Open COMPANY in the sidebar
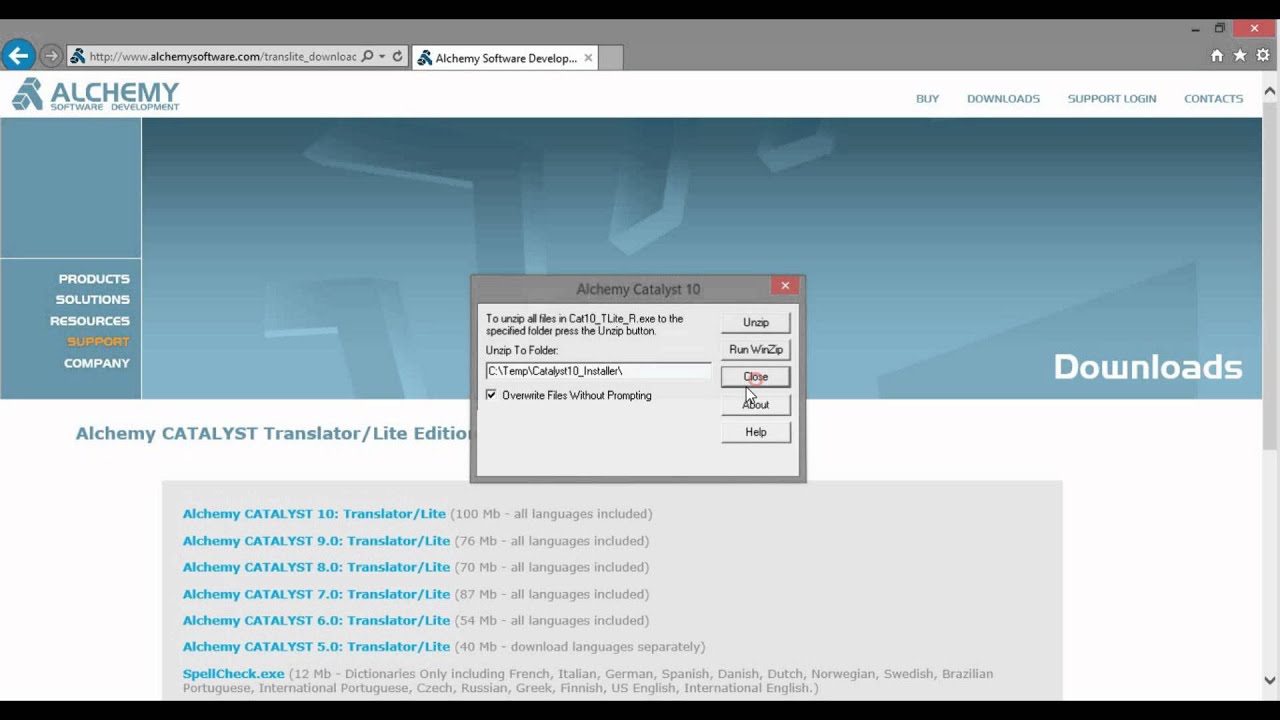 pos(97,363)
